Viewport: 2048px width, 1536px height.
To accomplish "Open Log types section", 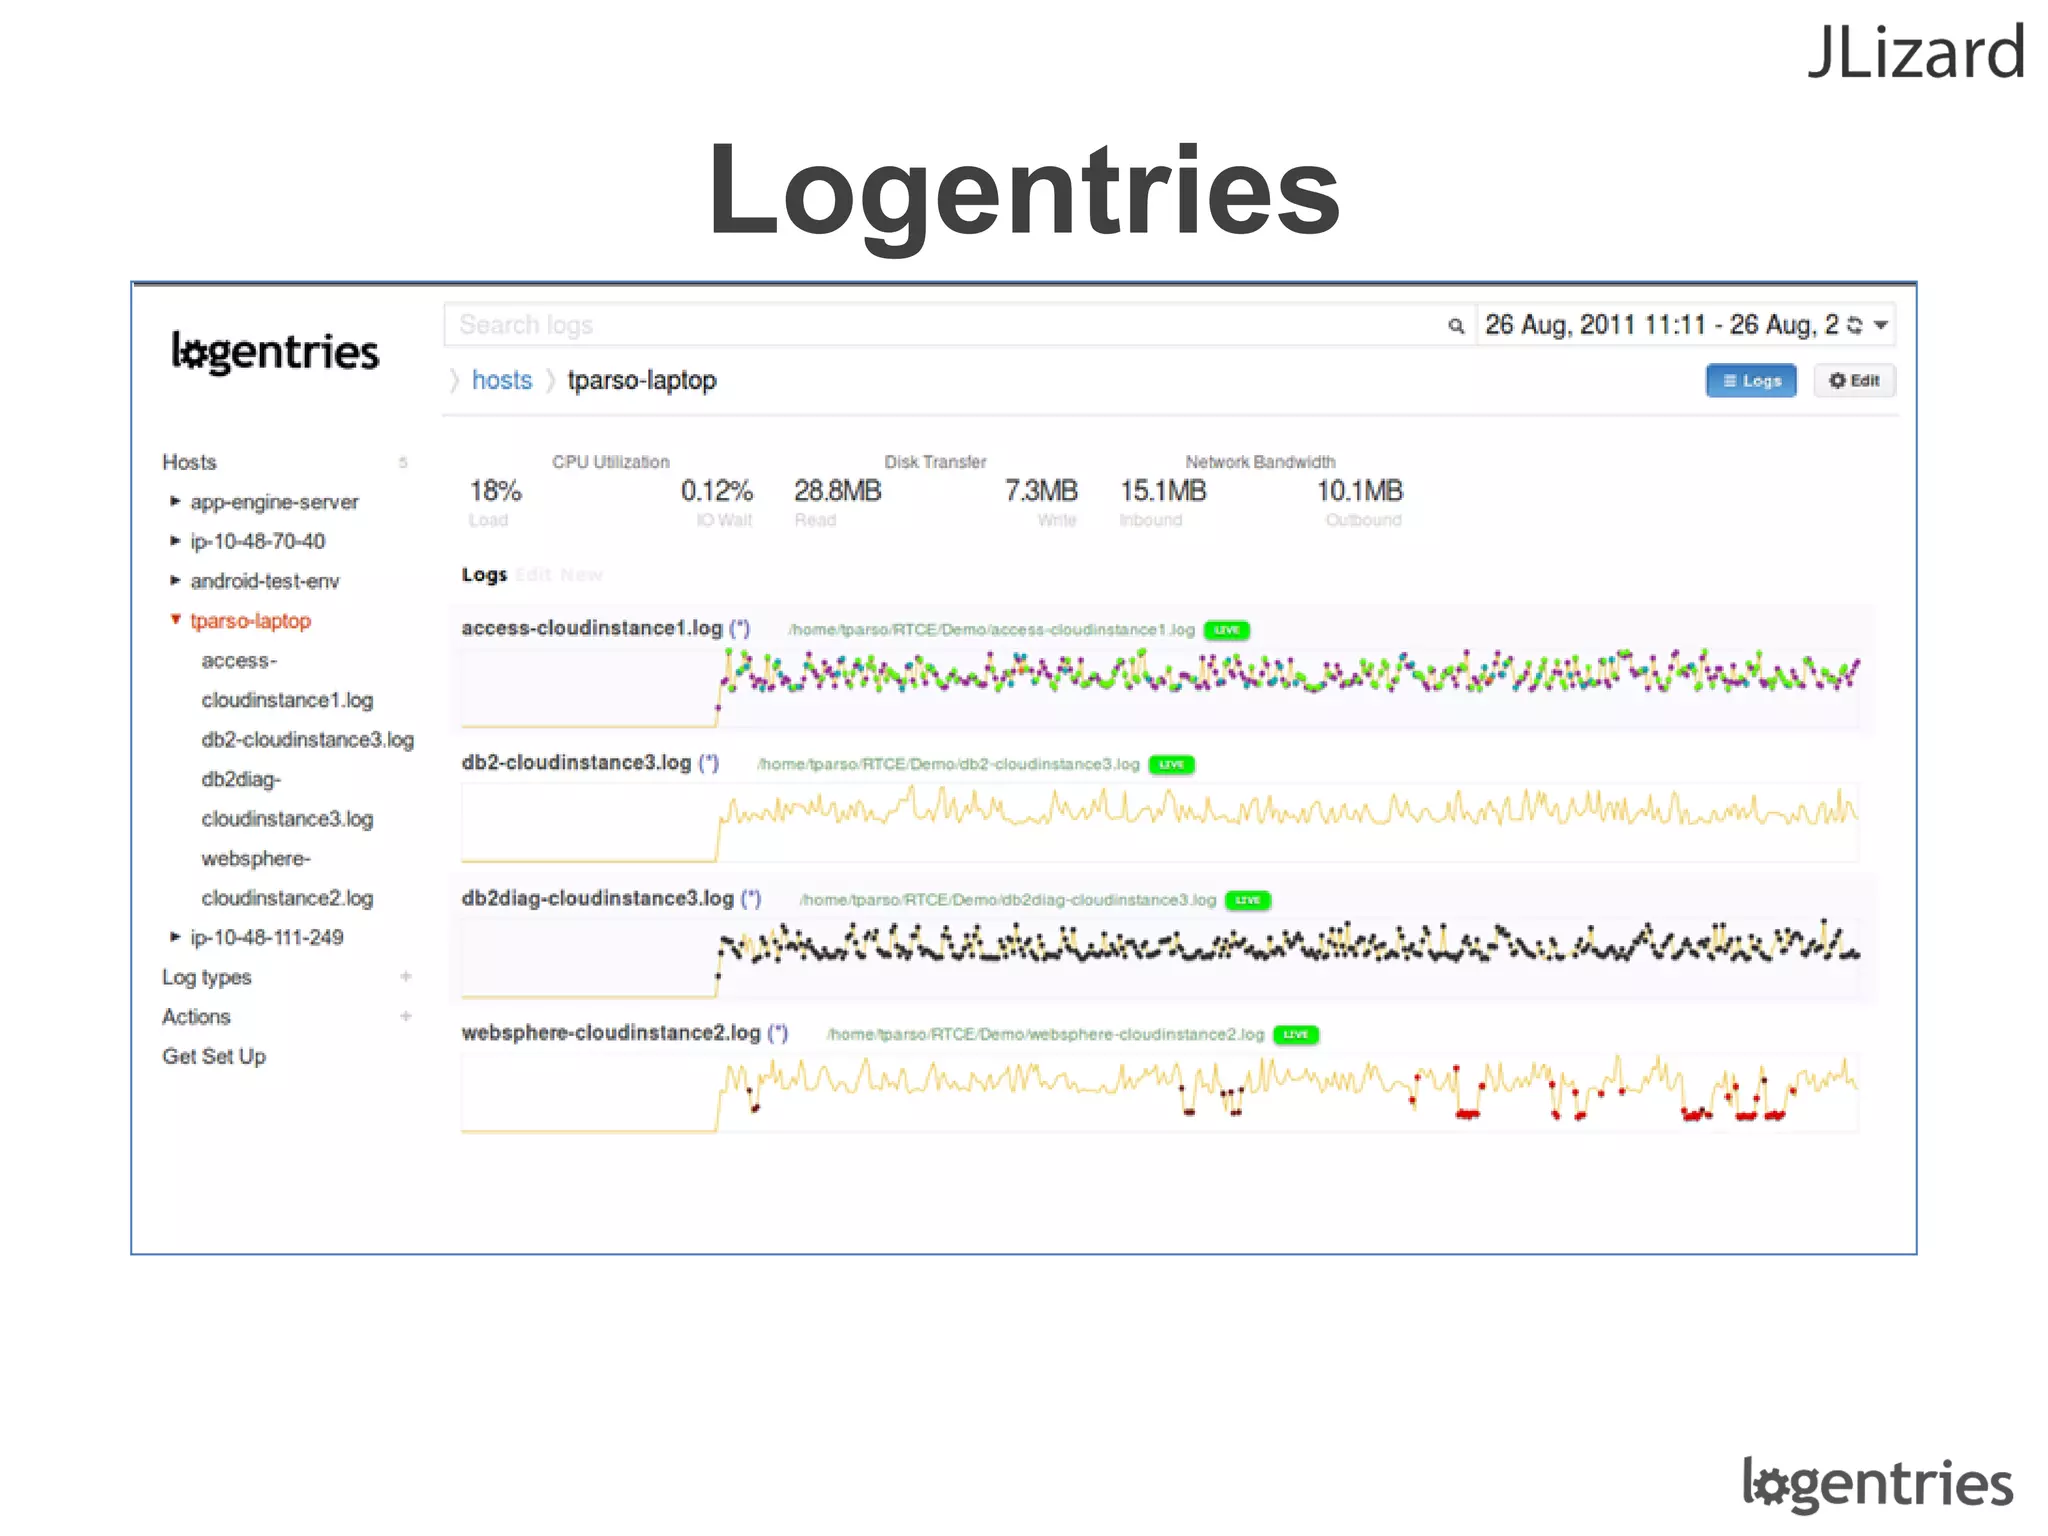I will [207, 977].
